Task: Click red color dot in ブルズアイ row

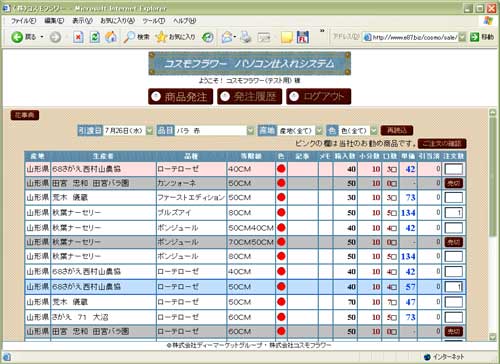Action: coord(281,213)
